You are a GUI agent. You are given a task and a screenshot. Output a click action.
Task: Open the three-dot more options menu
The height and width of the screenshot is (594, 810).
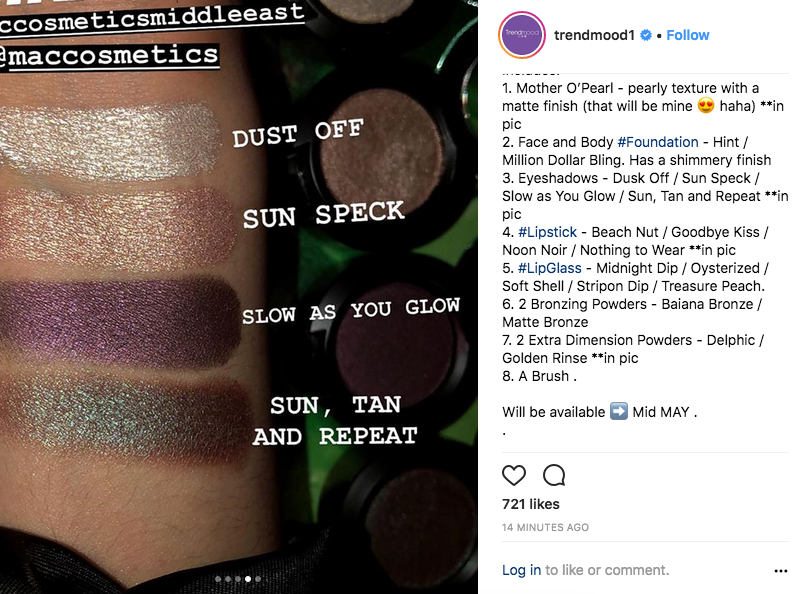781,571
